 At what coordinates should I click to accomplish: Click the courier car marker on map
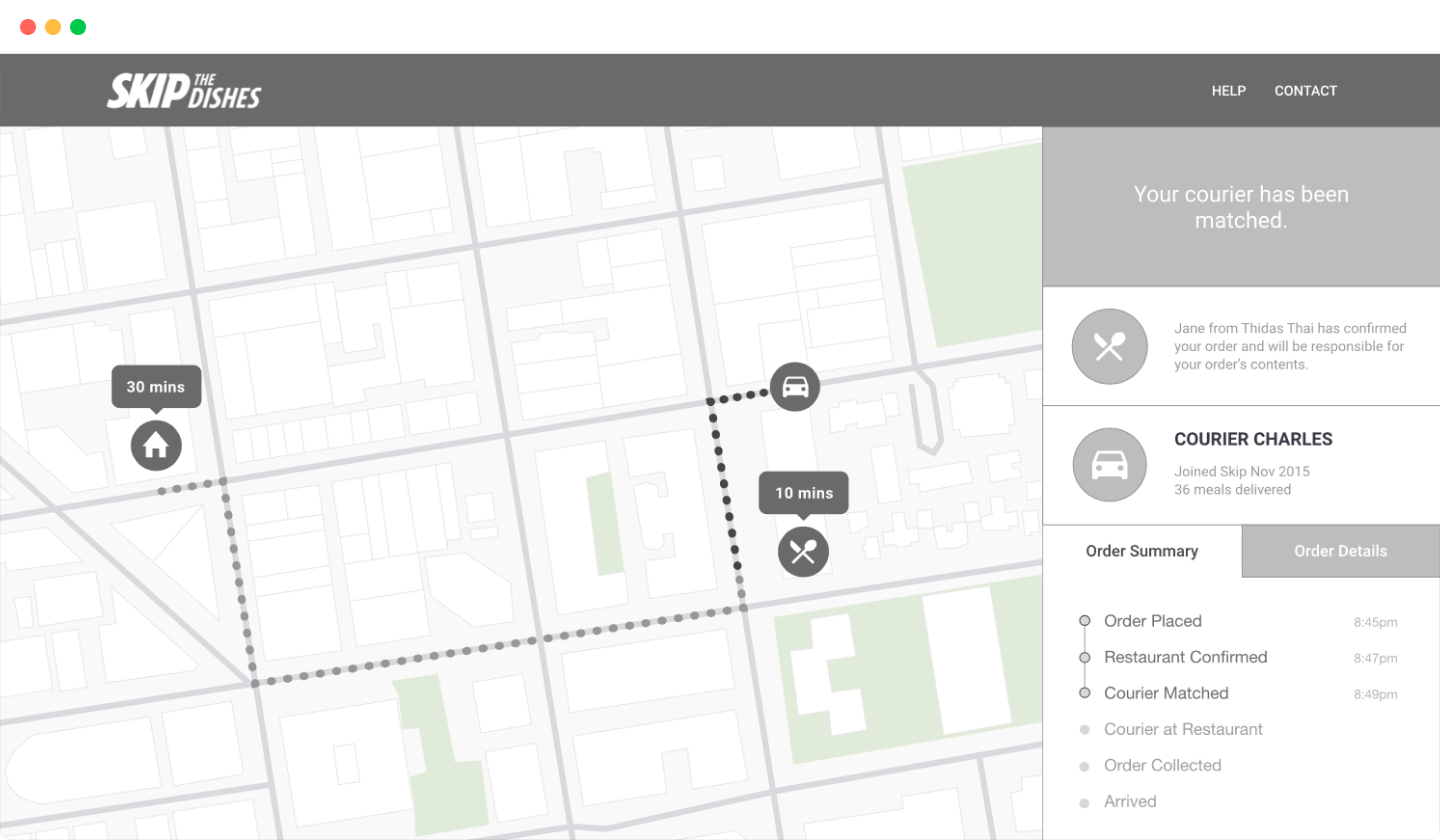[x=795, y=386]
